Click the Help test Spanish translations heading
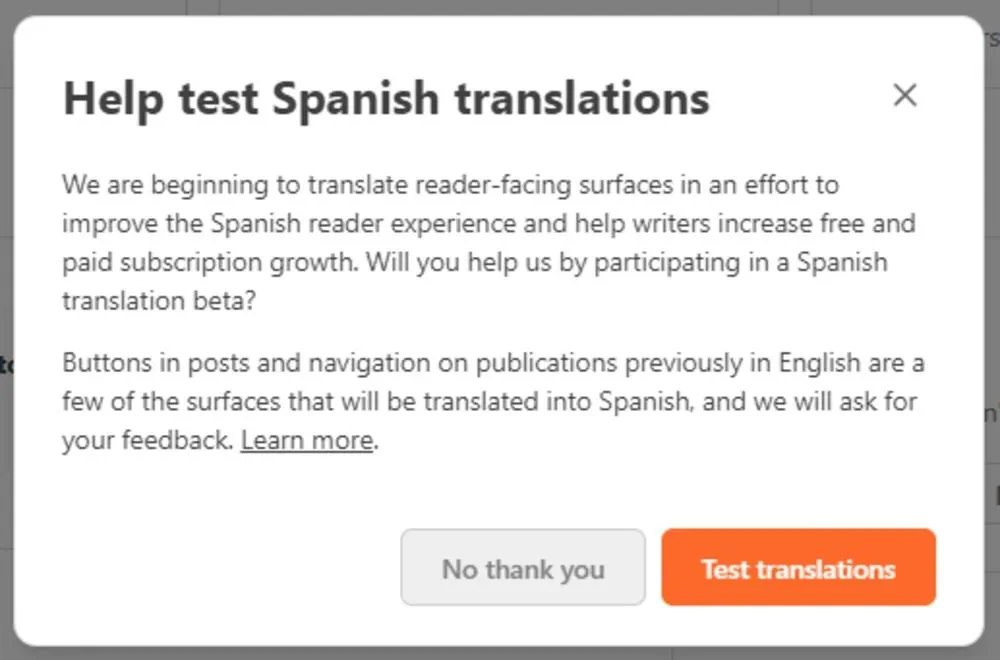 tap(386, 99)
